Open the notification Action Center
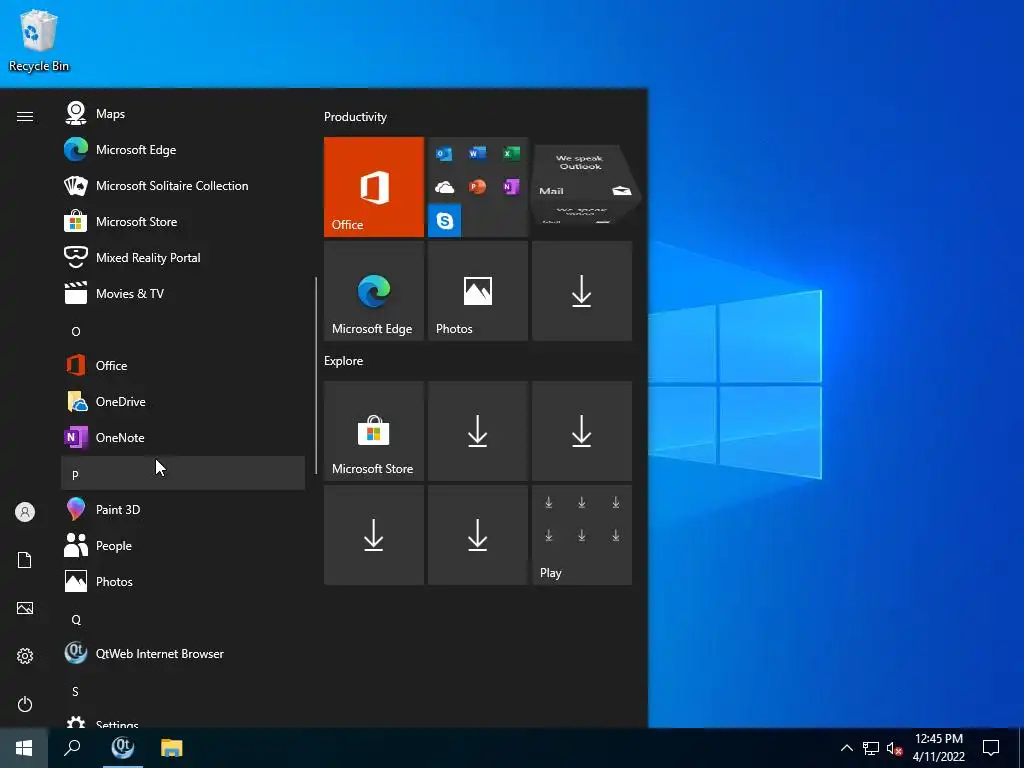 991,748
